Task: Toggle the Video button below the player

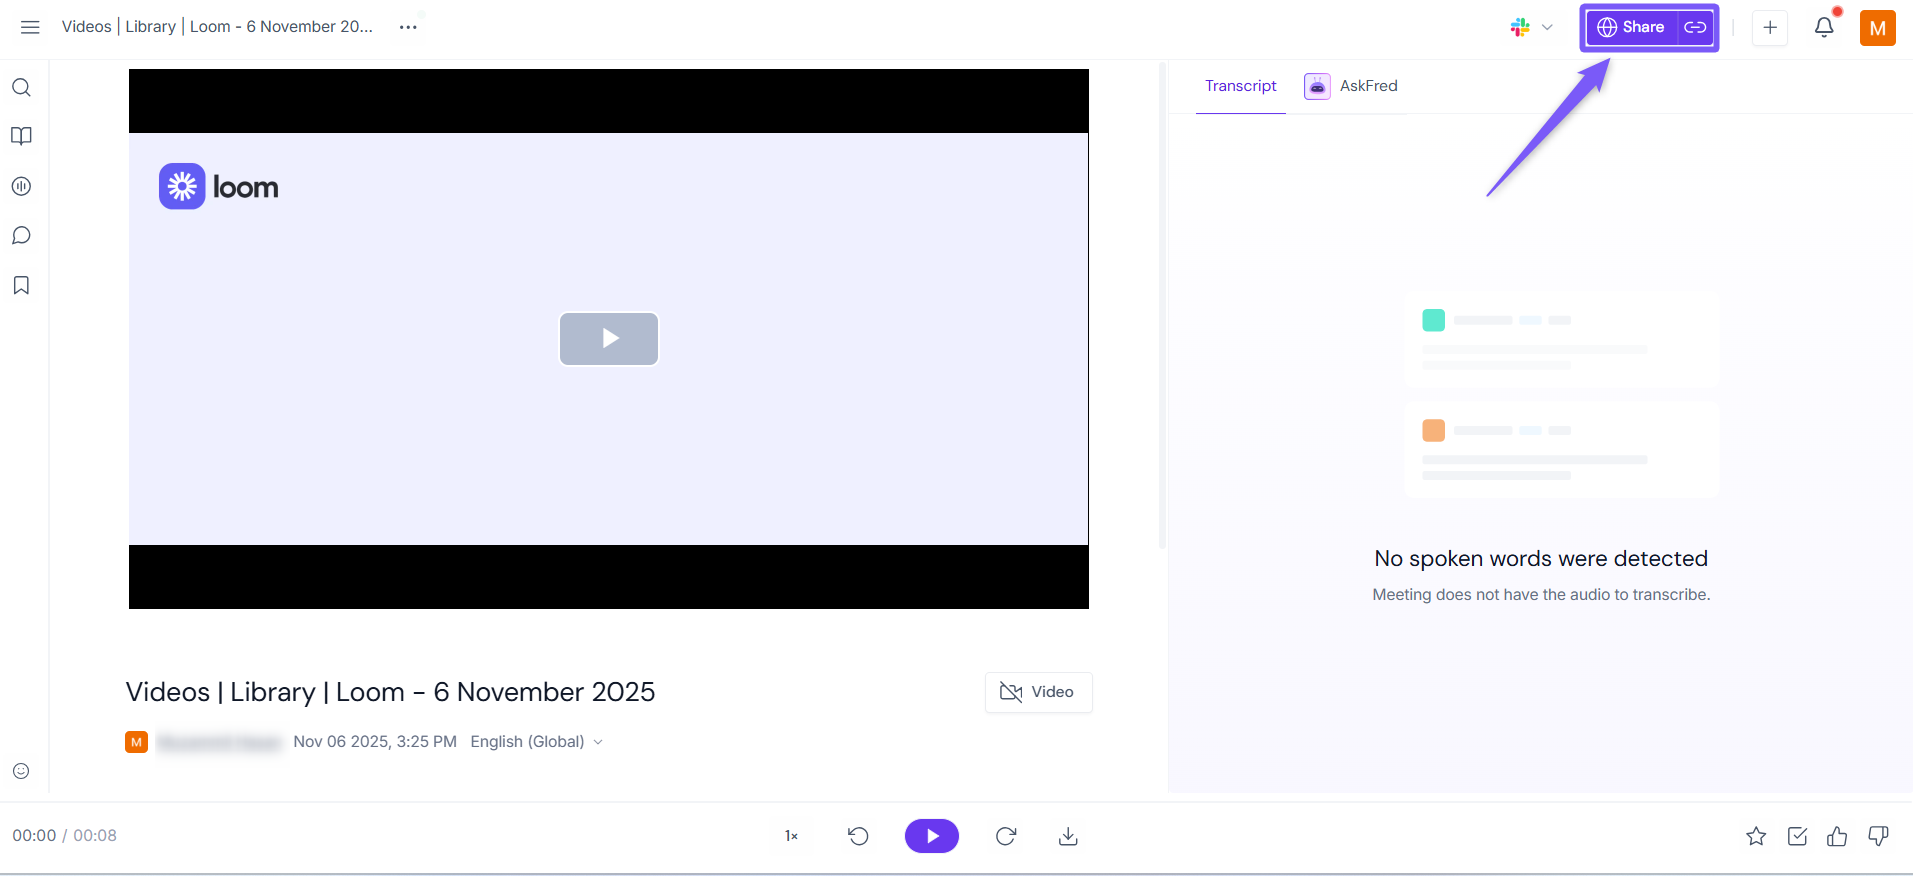Action: [1038, 692]
